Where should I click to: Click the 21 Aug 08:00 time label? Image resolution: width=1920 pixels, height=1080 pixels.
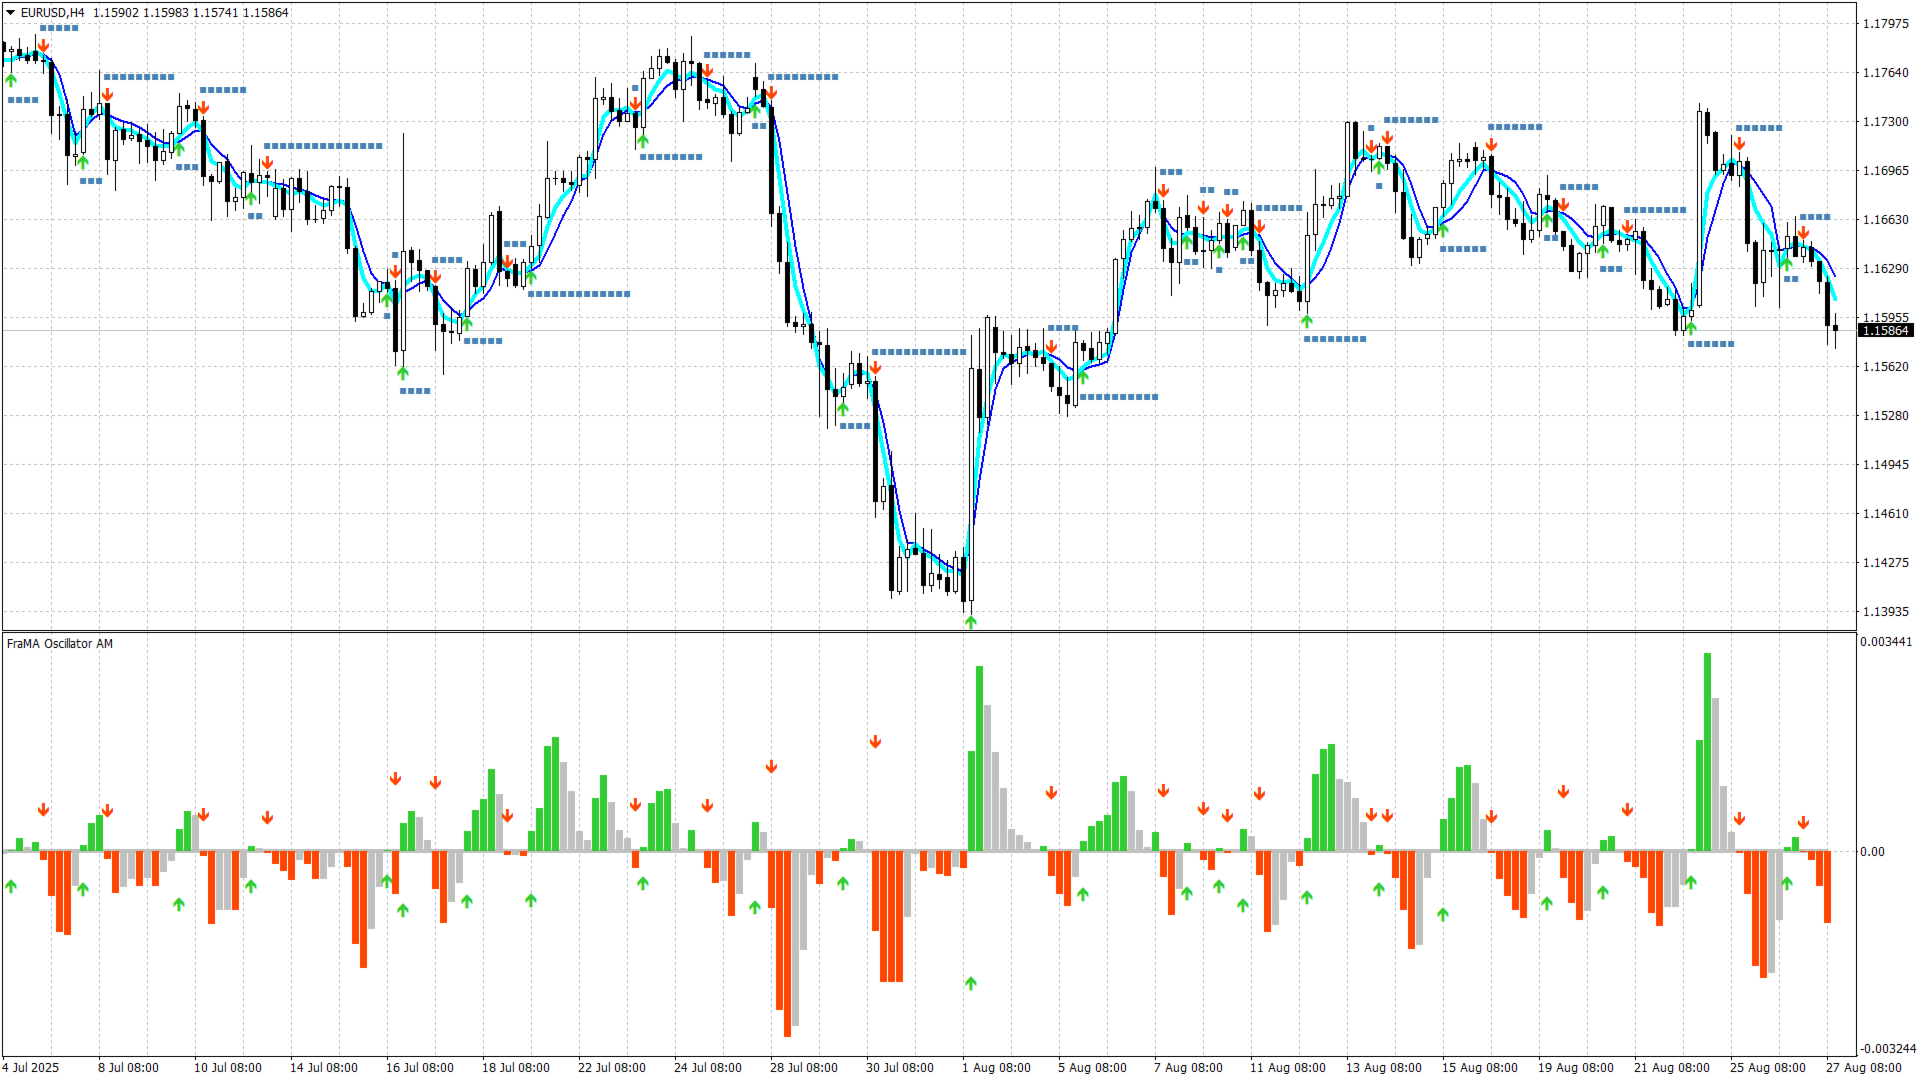[x=1672, y=1068]
